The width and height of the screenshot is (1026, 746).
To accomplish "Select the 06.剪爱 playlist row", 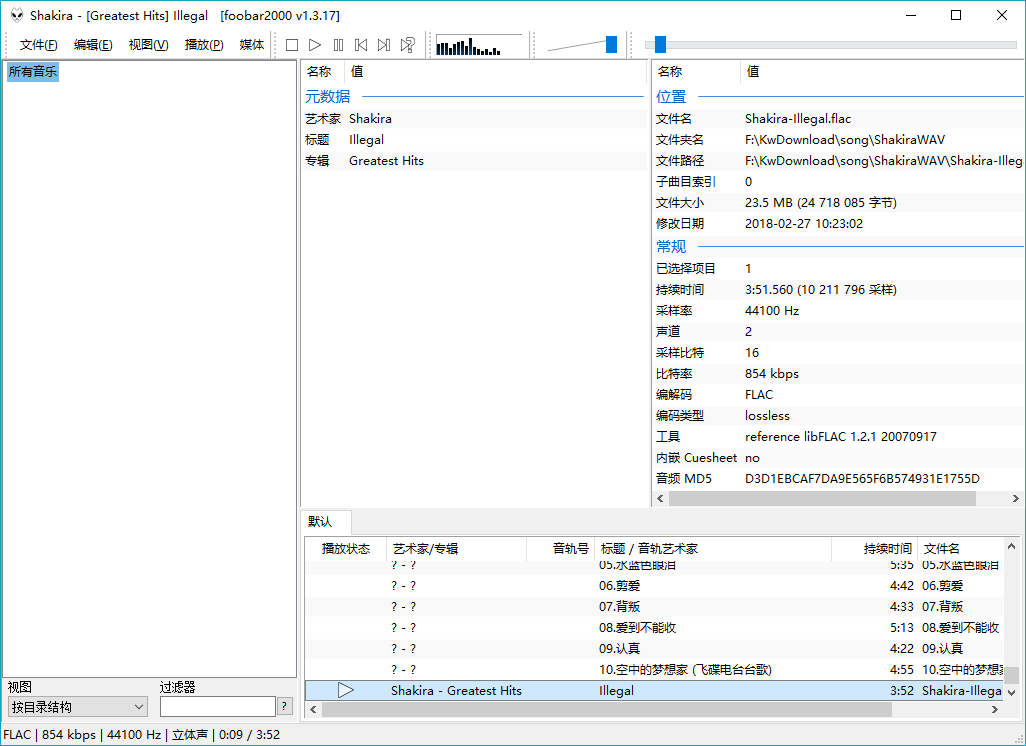I will click(654, 586).
